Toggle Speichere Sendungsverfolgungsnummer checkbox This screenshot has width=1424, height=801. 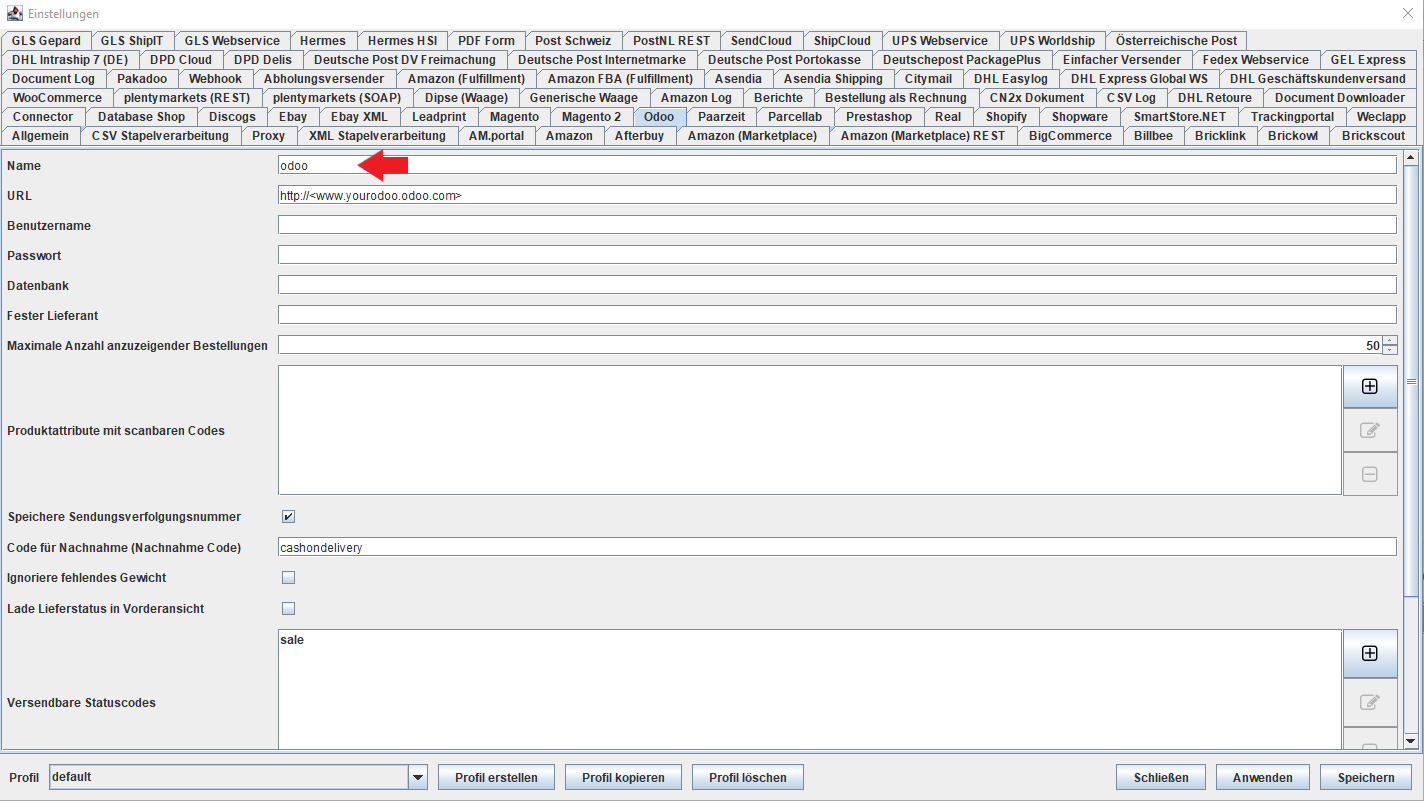[288, 517]
